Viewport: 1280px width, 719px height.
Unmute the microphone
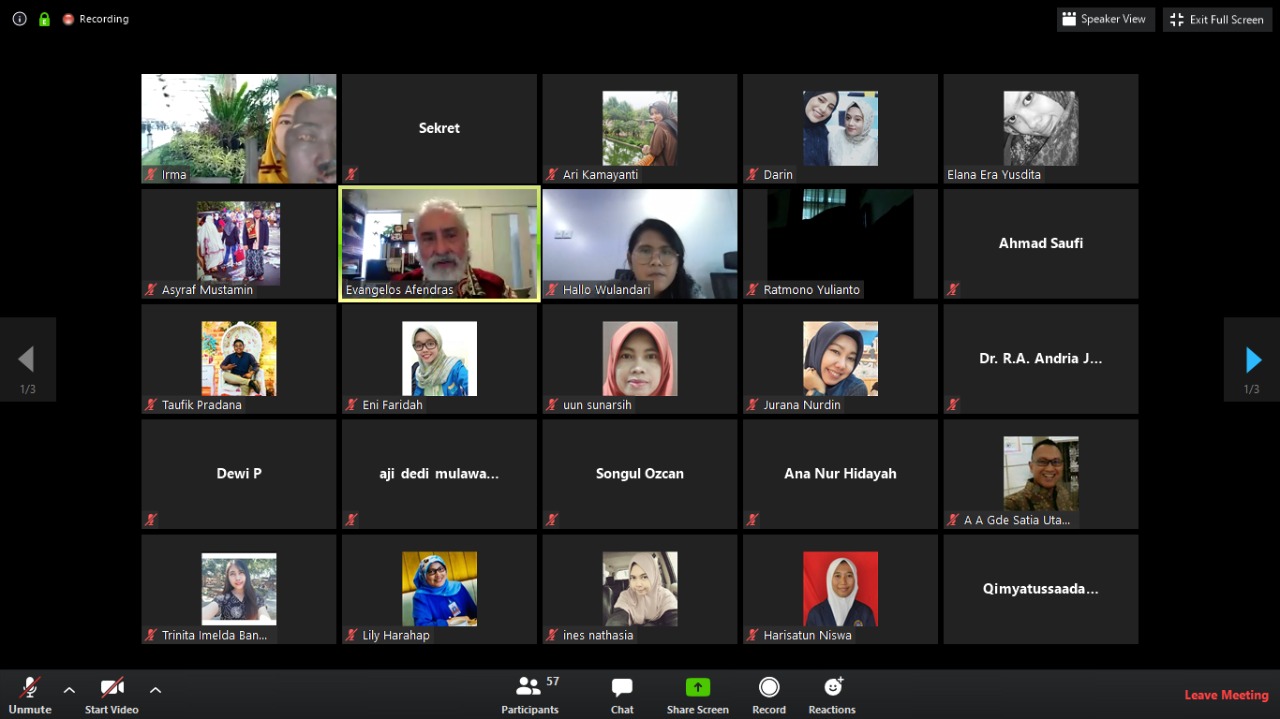[x=30, y=694]
